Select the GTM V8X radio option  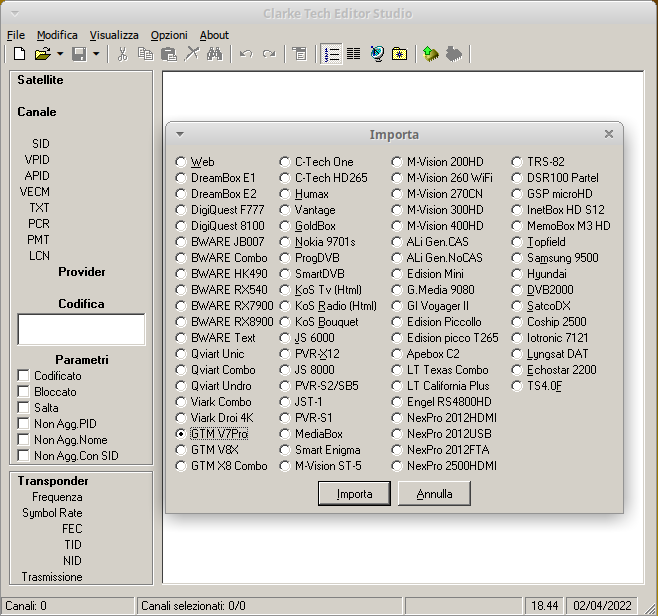click(x=181, y=450)
